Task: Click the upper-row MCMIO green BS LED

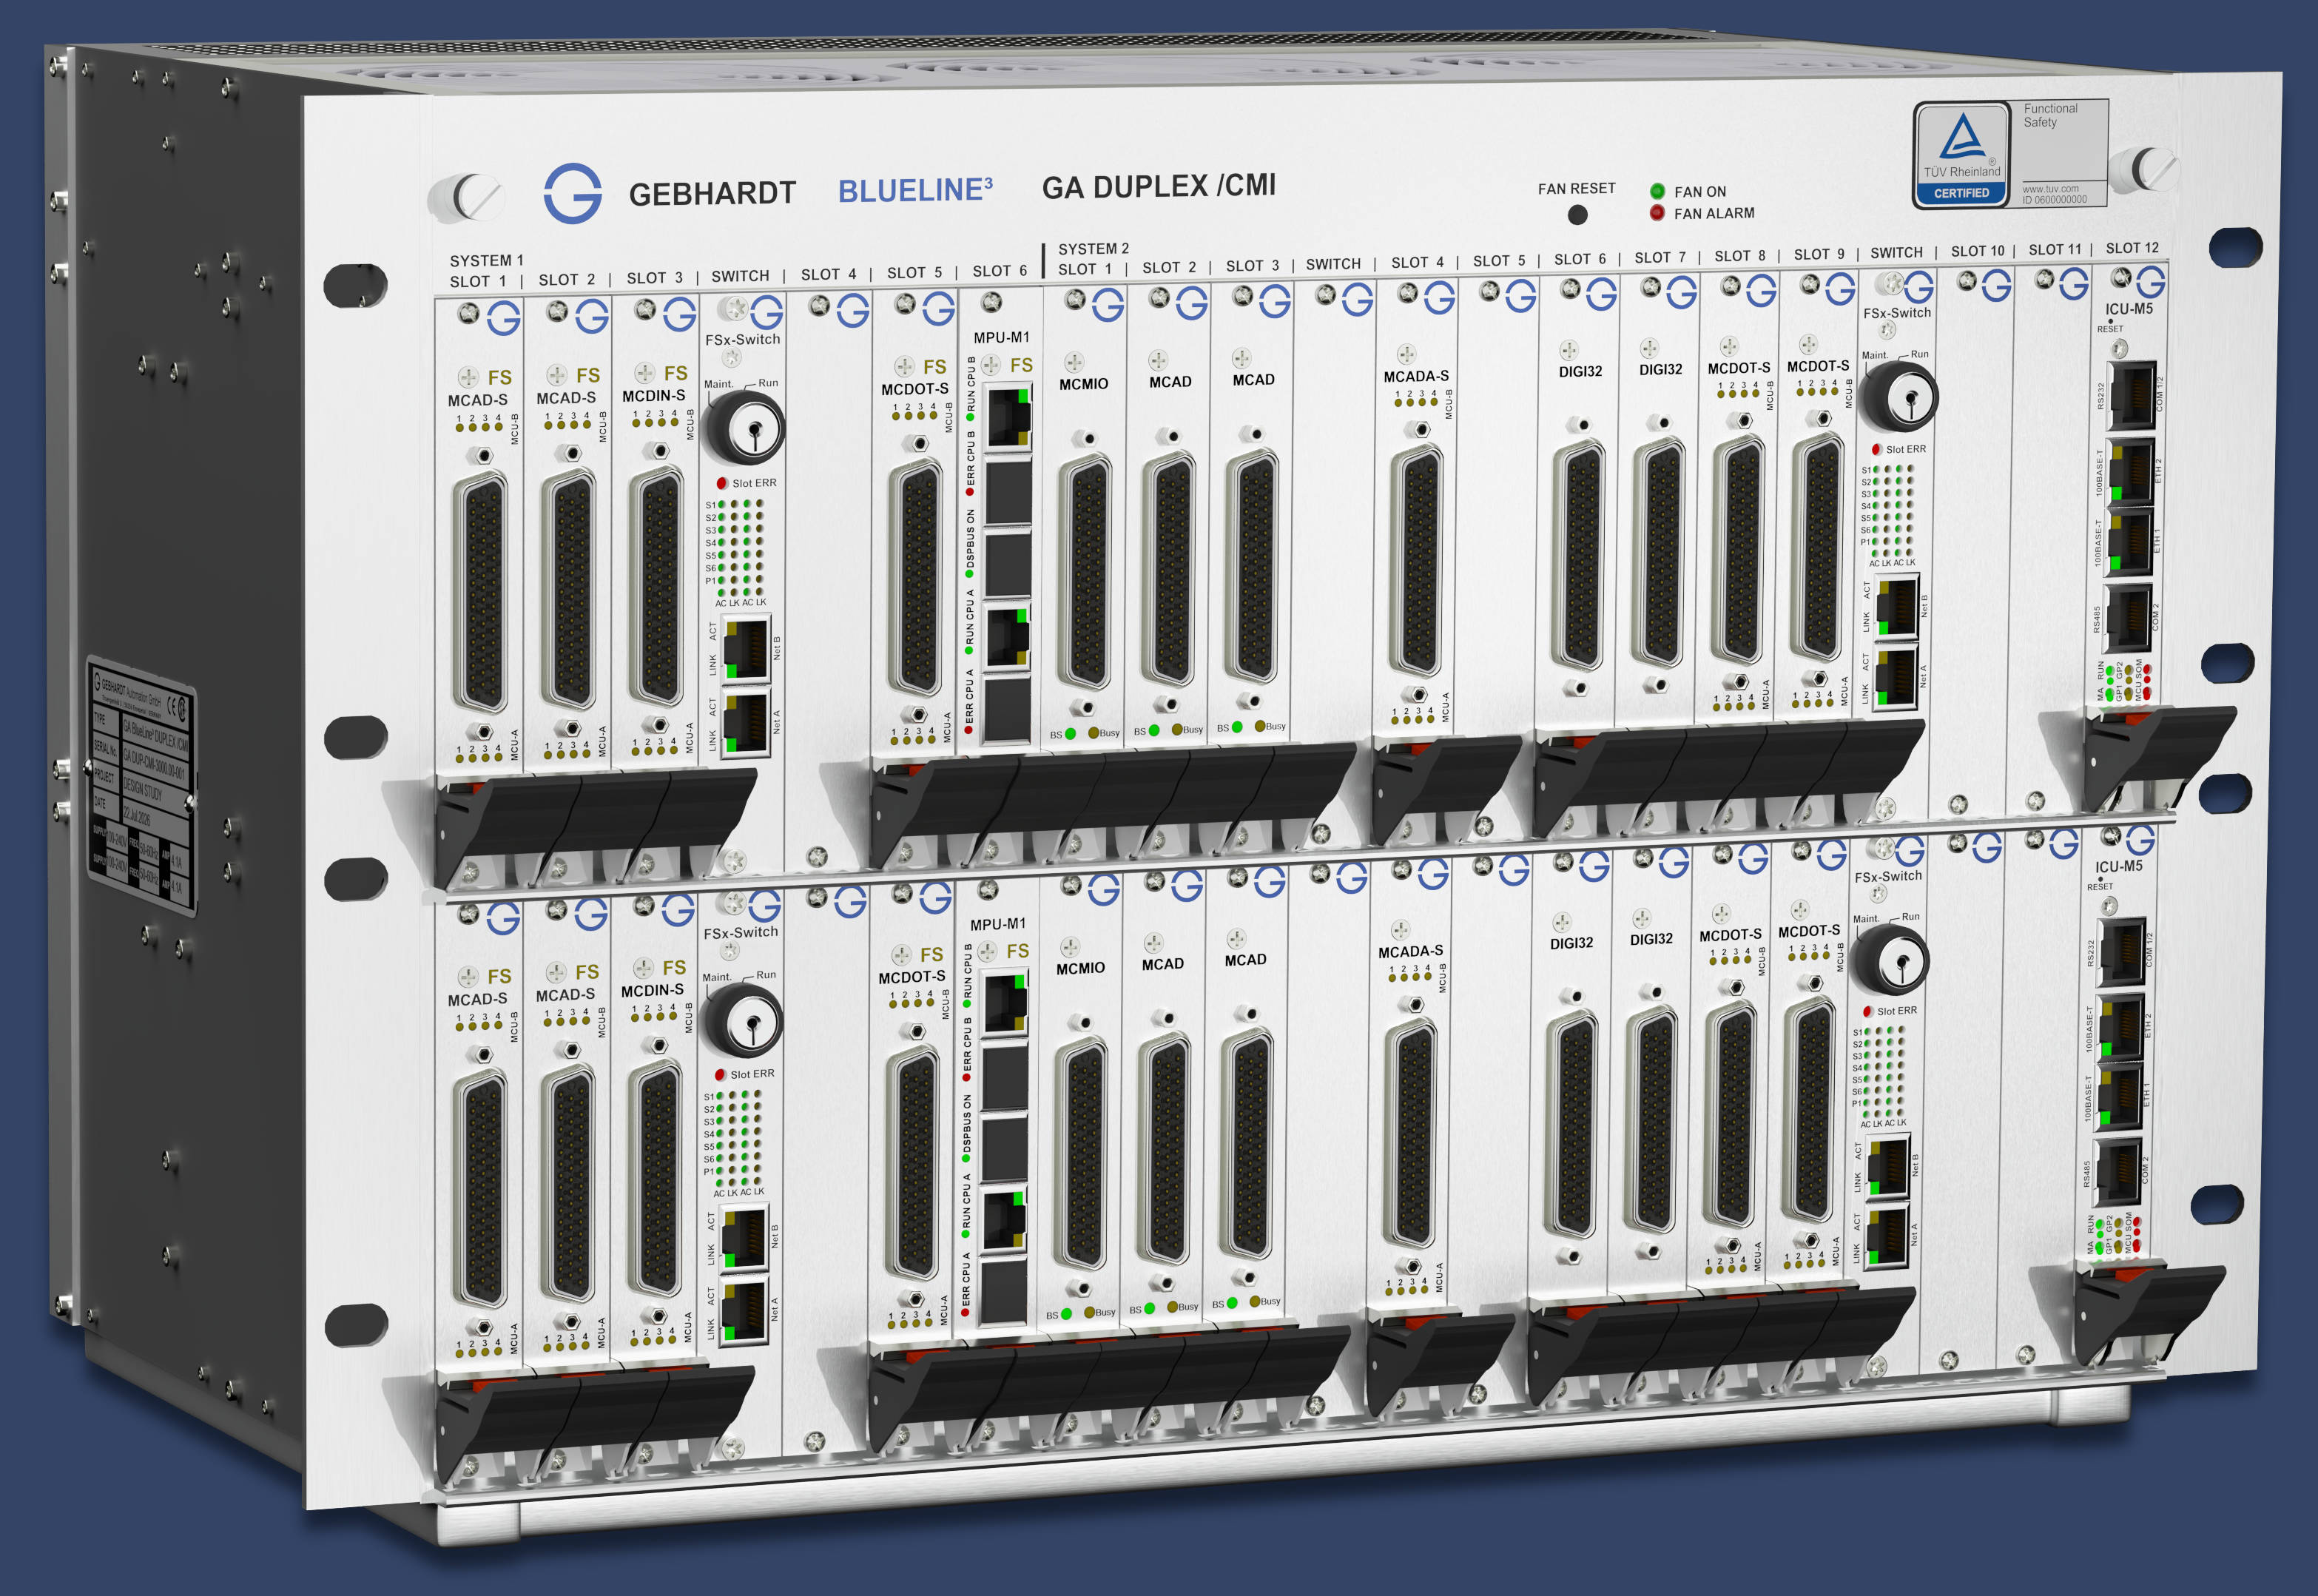Action: click(x=1070, y=733)
